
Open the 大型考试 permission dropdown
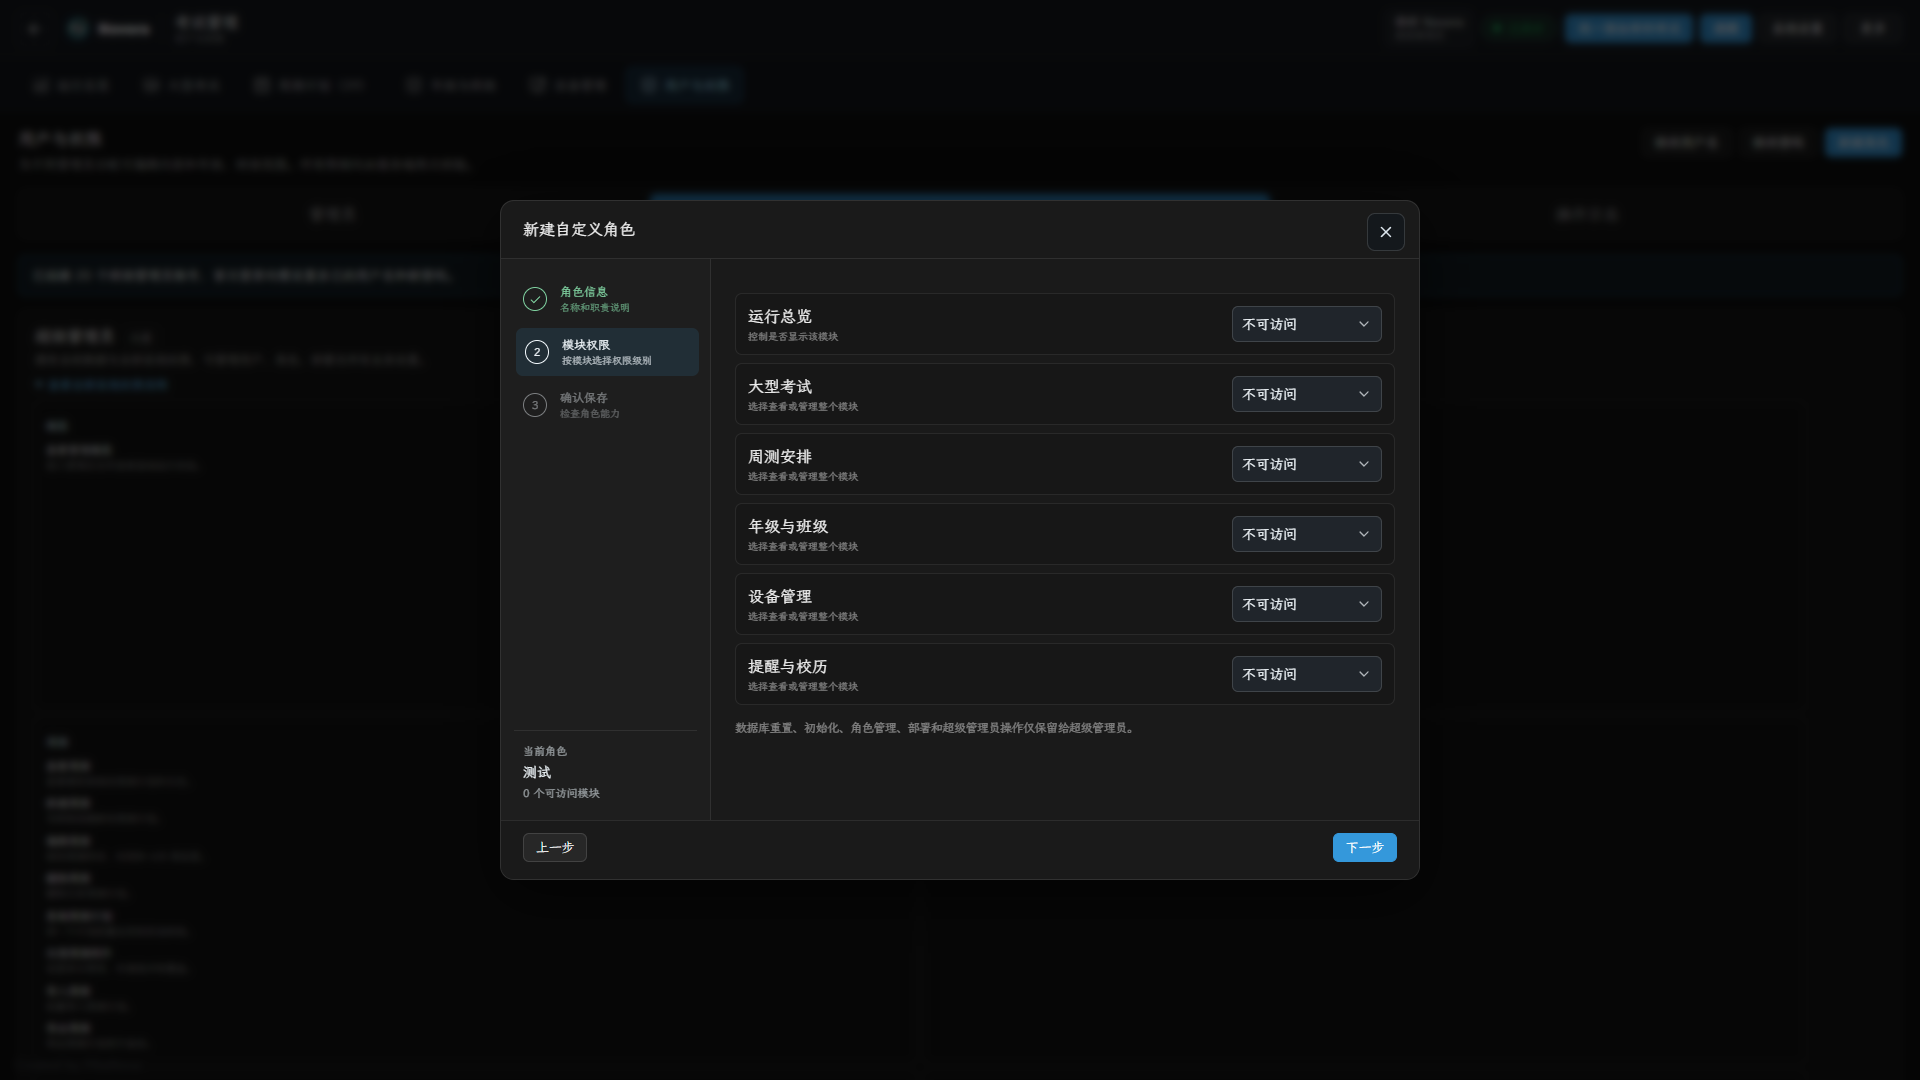[1306, 394]
